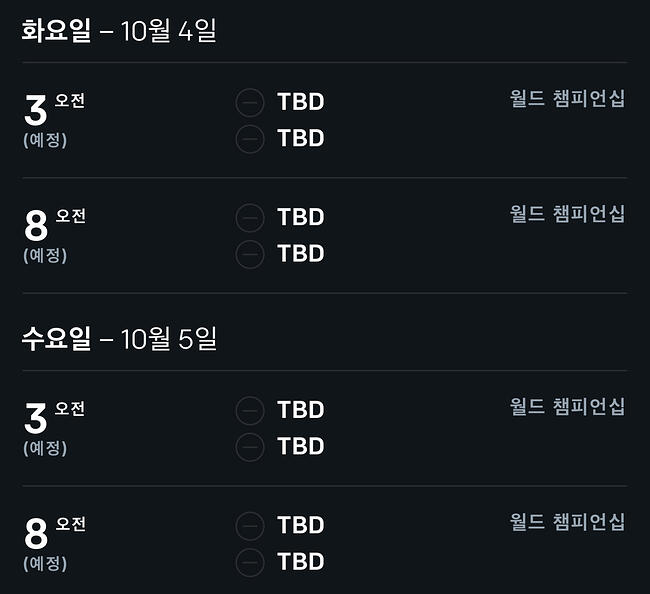Viewport: 650px width, 594px height.
Task: Click first team placeholder icon, Wednesday 8 오전 match
Action: click(x=250, y=526)
